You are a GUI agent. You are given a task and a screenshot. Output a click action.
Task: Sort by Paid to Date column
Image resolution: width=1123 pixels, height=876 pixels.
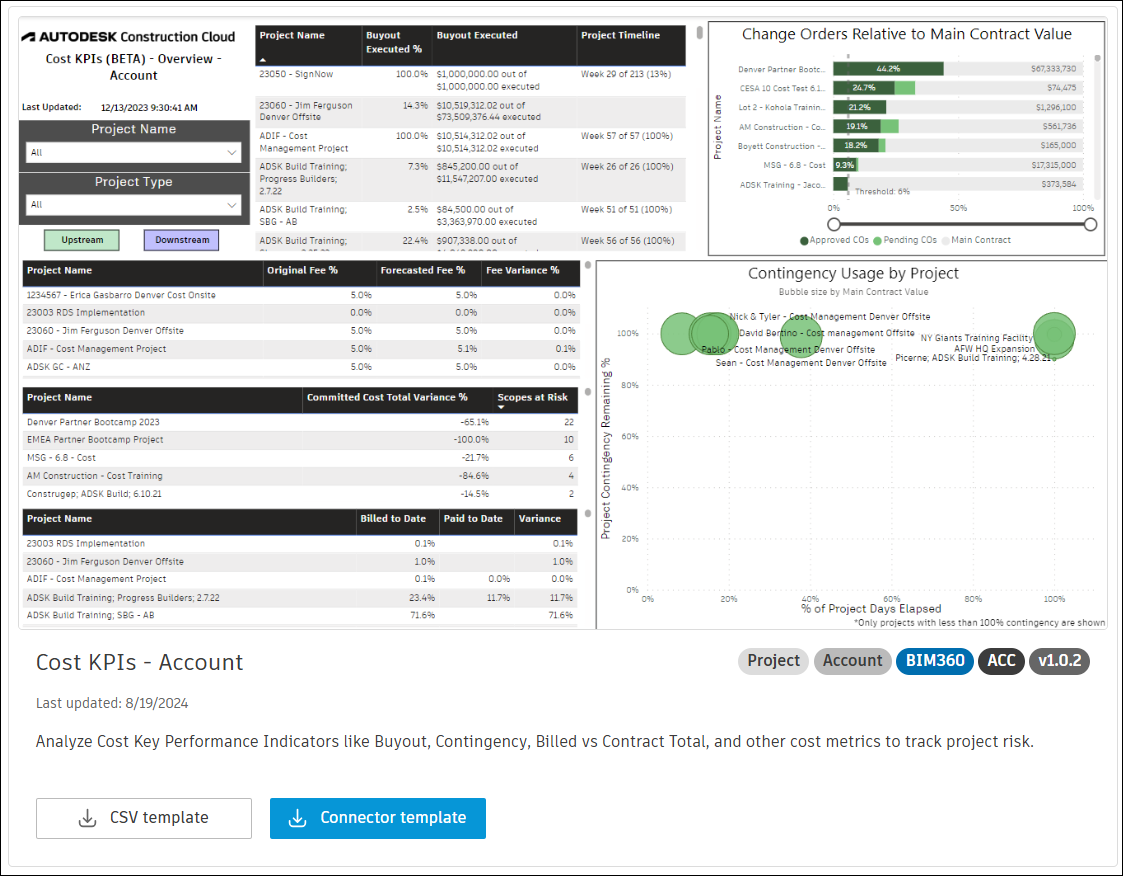477,521
